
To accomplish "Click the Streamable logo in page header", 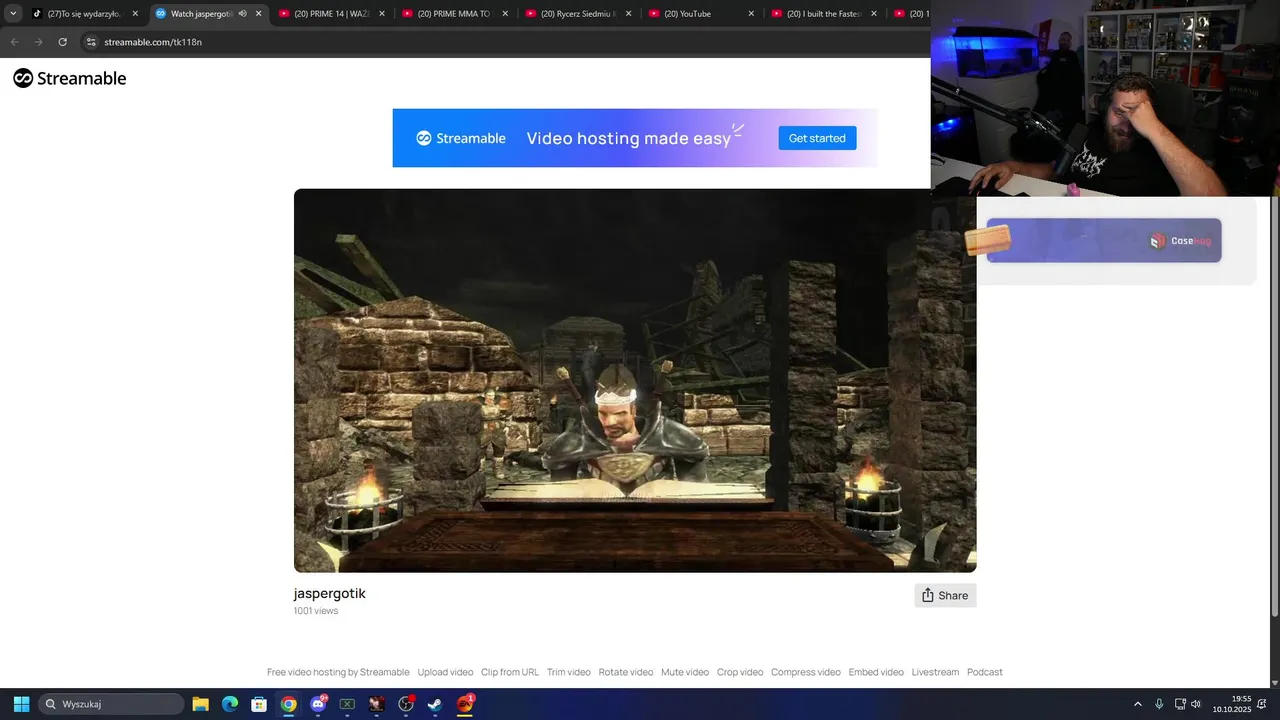I will (x=70, y=78).
